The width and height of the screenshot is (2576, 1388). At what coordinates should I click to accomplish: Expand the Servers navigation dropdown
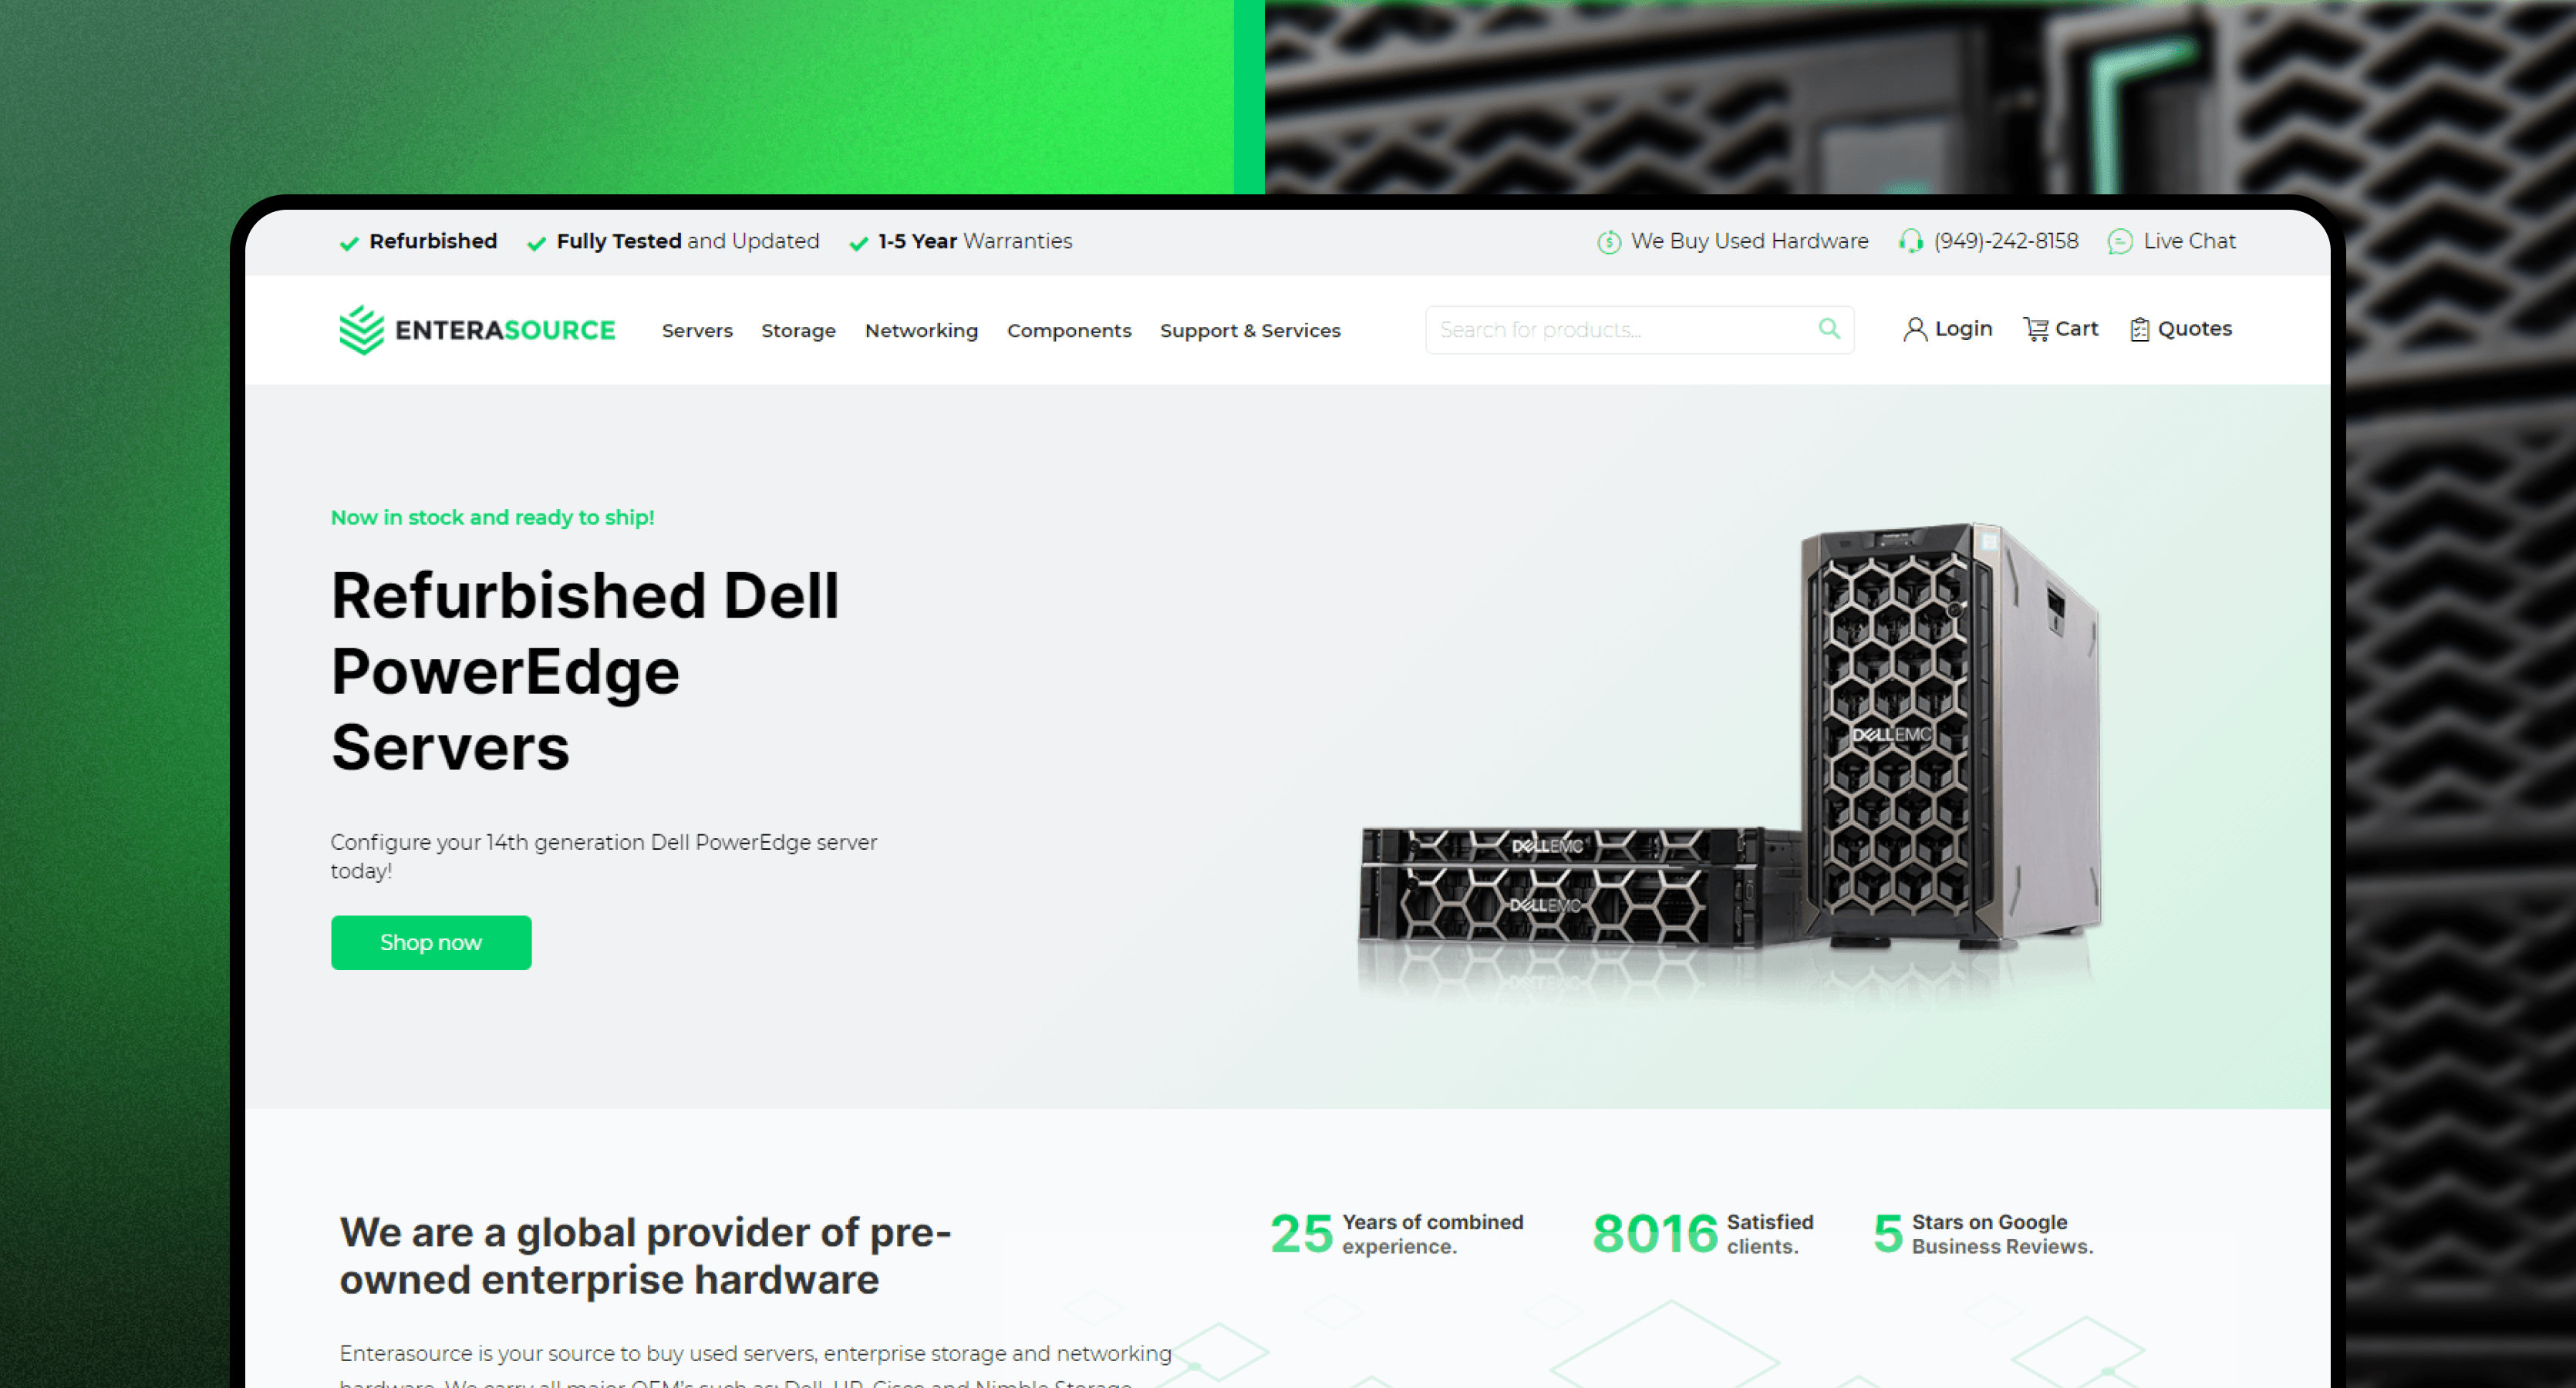coord(699,328)
